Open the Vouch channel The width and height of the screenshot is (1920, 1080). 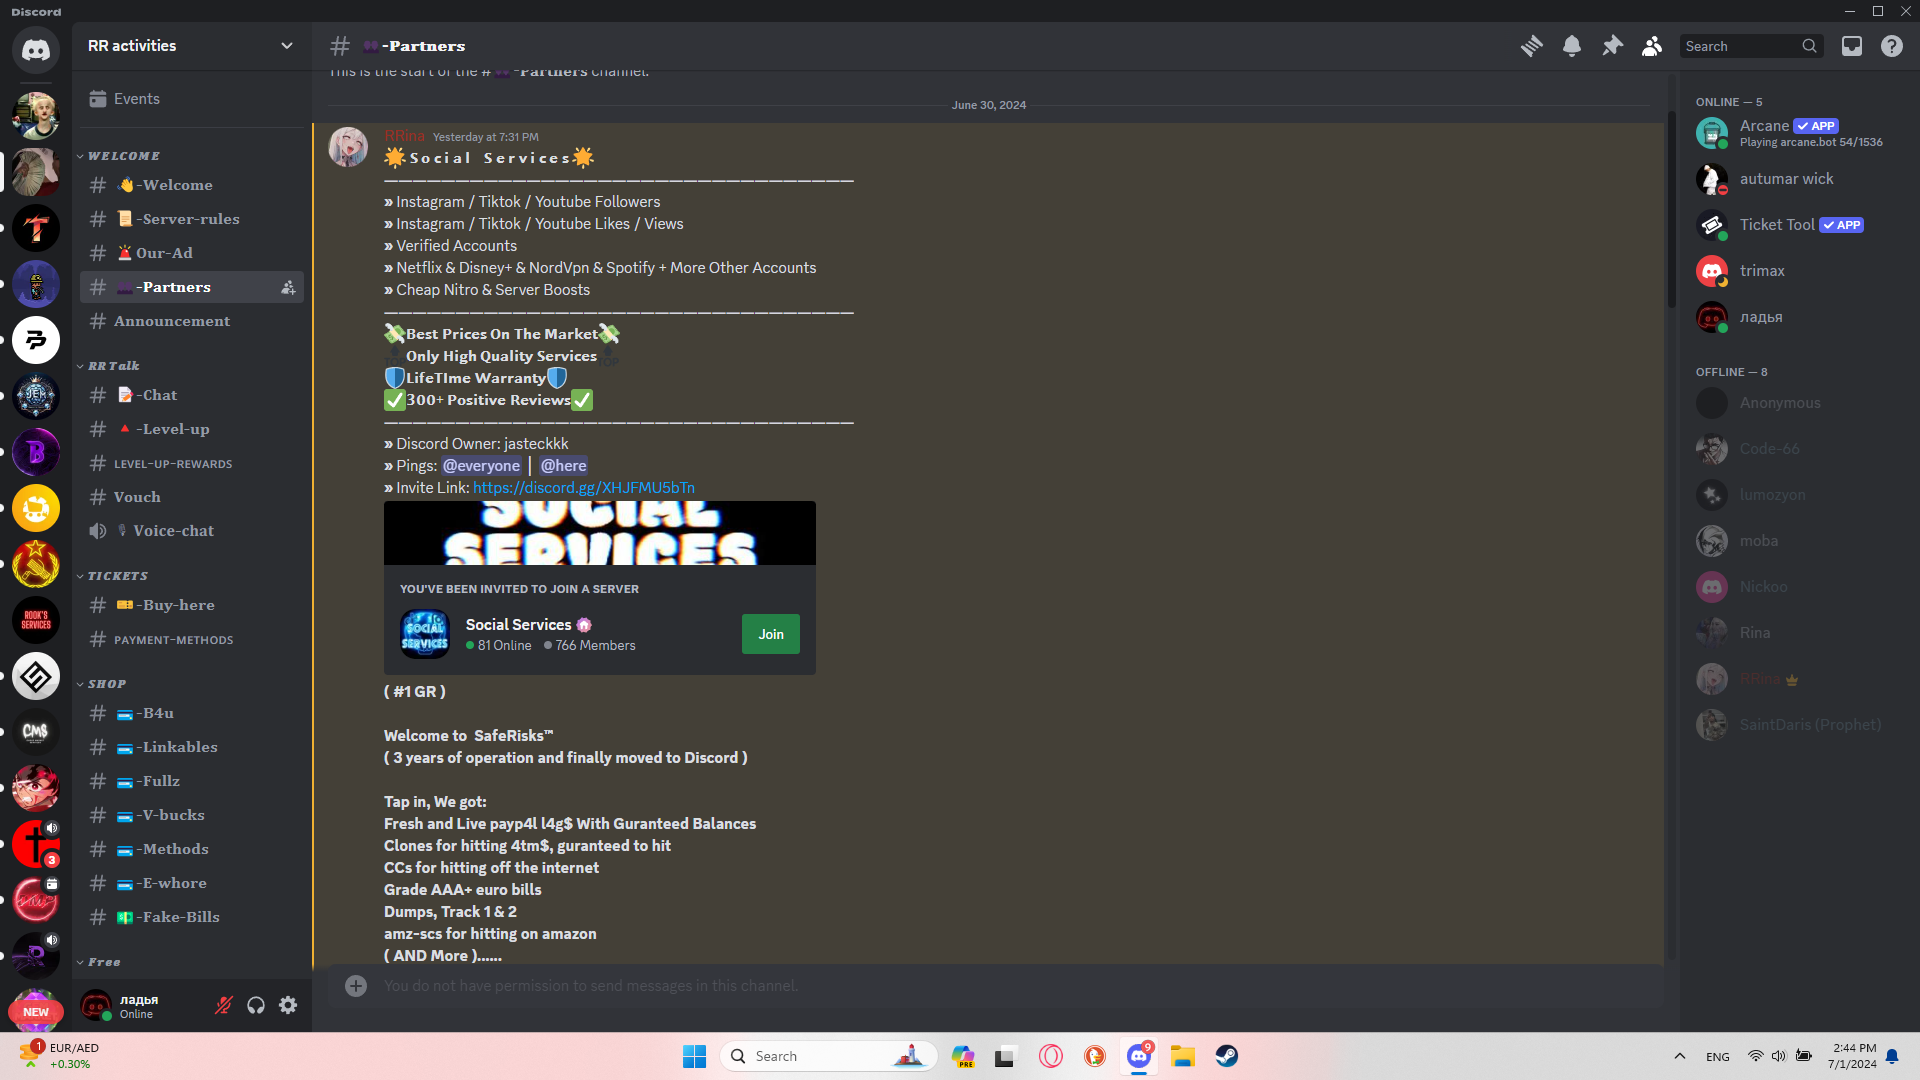pyautogui.click(x=191, y=497)
